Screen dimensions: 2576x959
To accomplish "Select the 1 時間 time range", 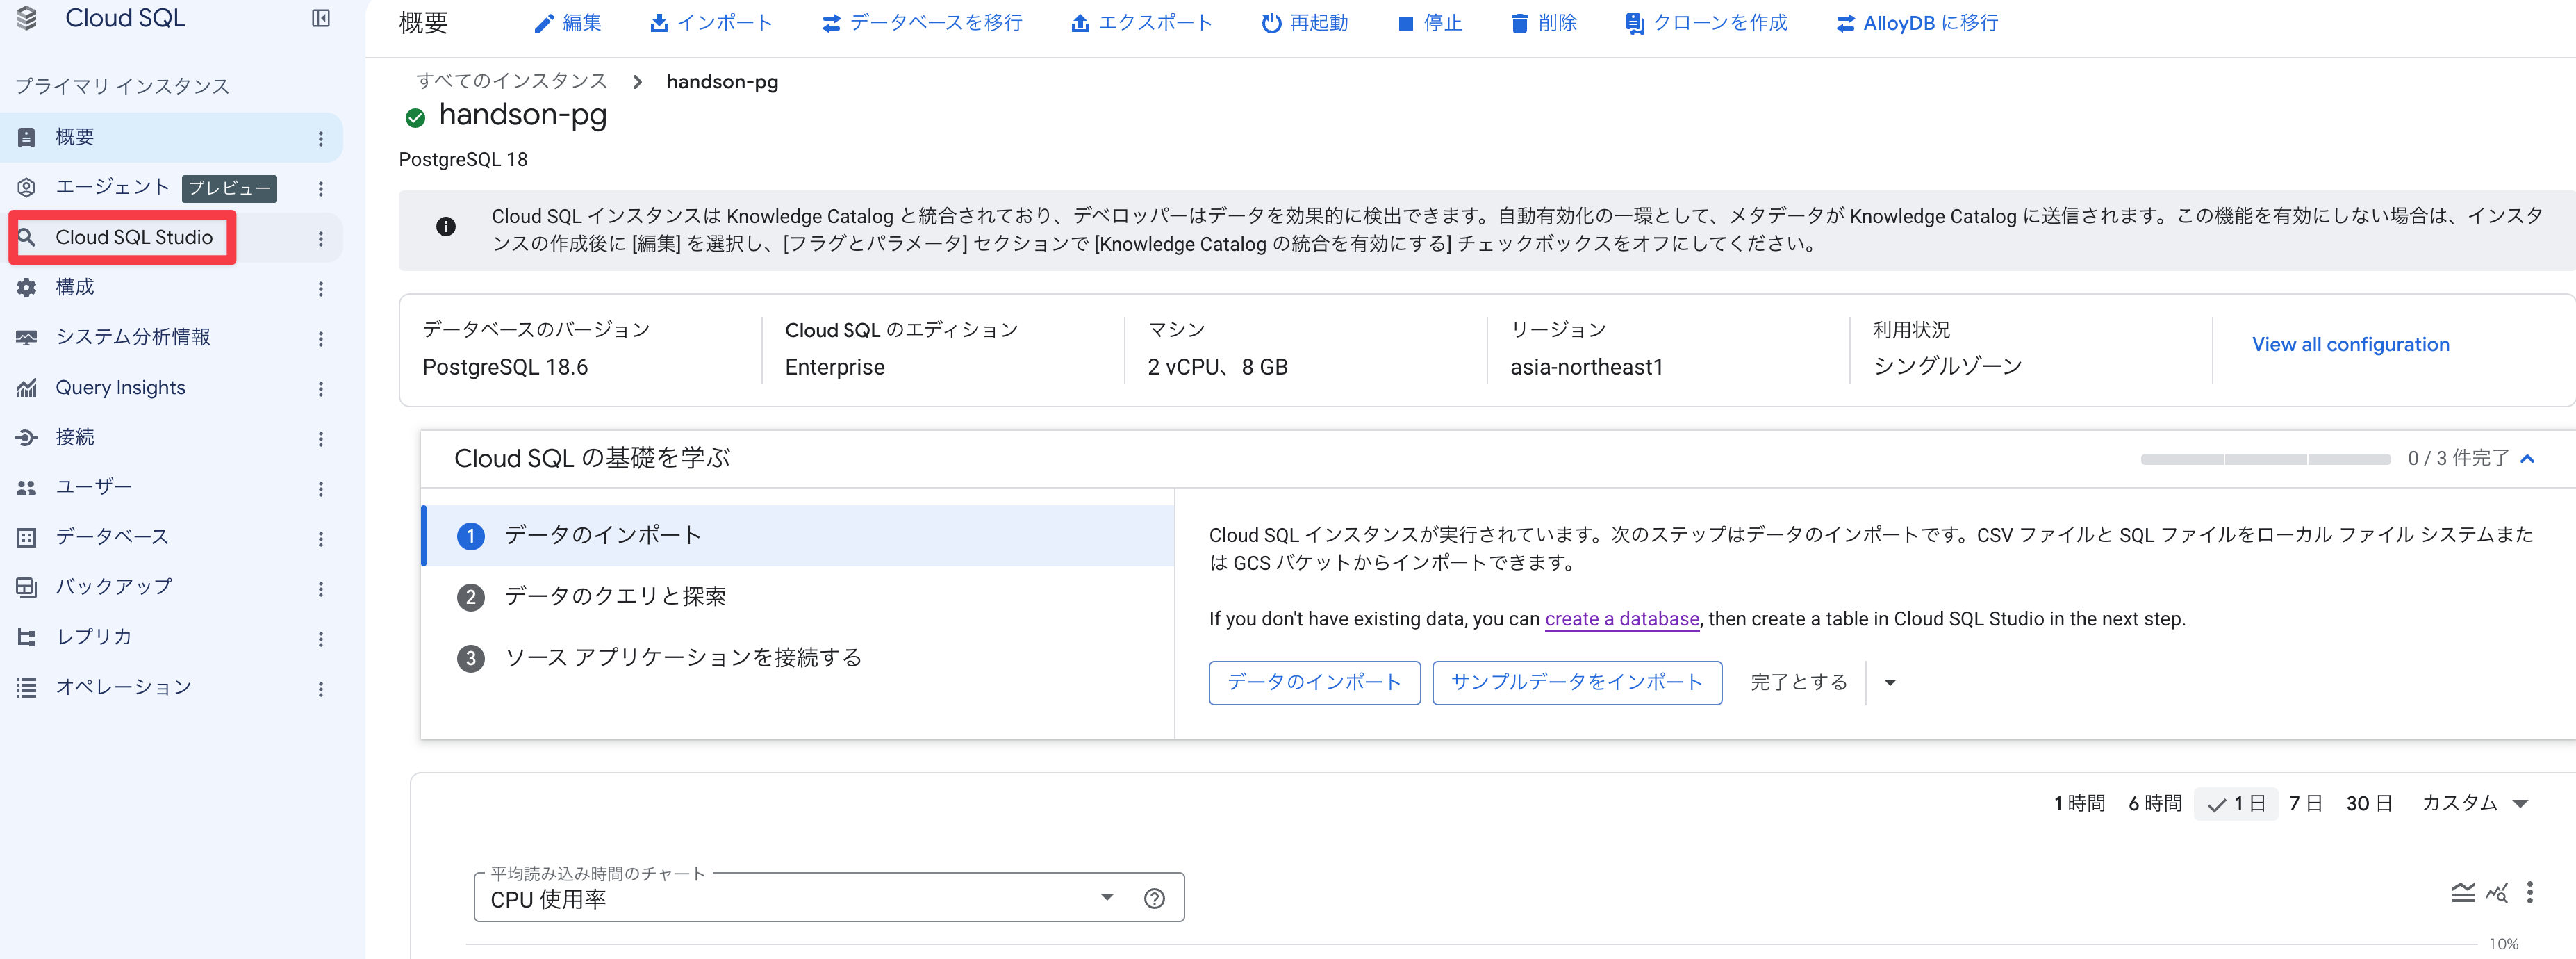I will [2079, 803].
